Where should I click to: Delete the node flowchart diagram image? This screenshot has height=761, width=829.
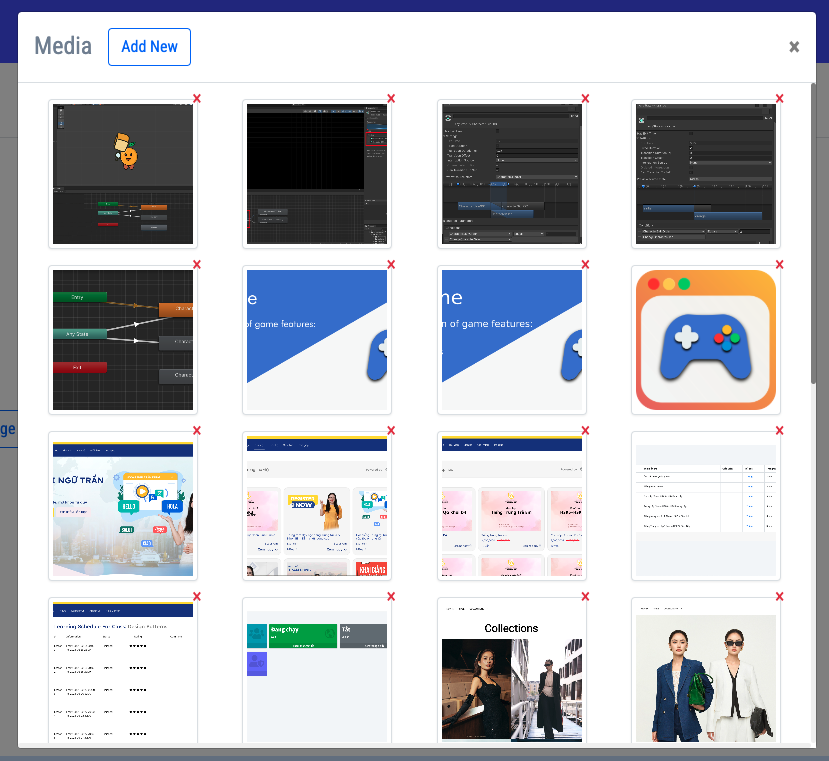tap(196, 264)
